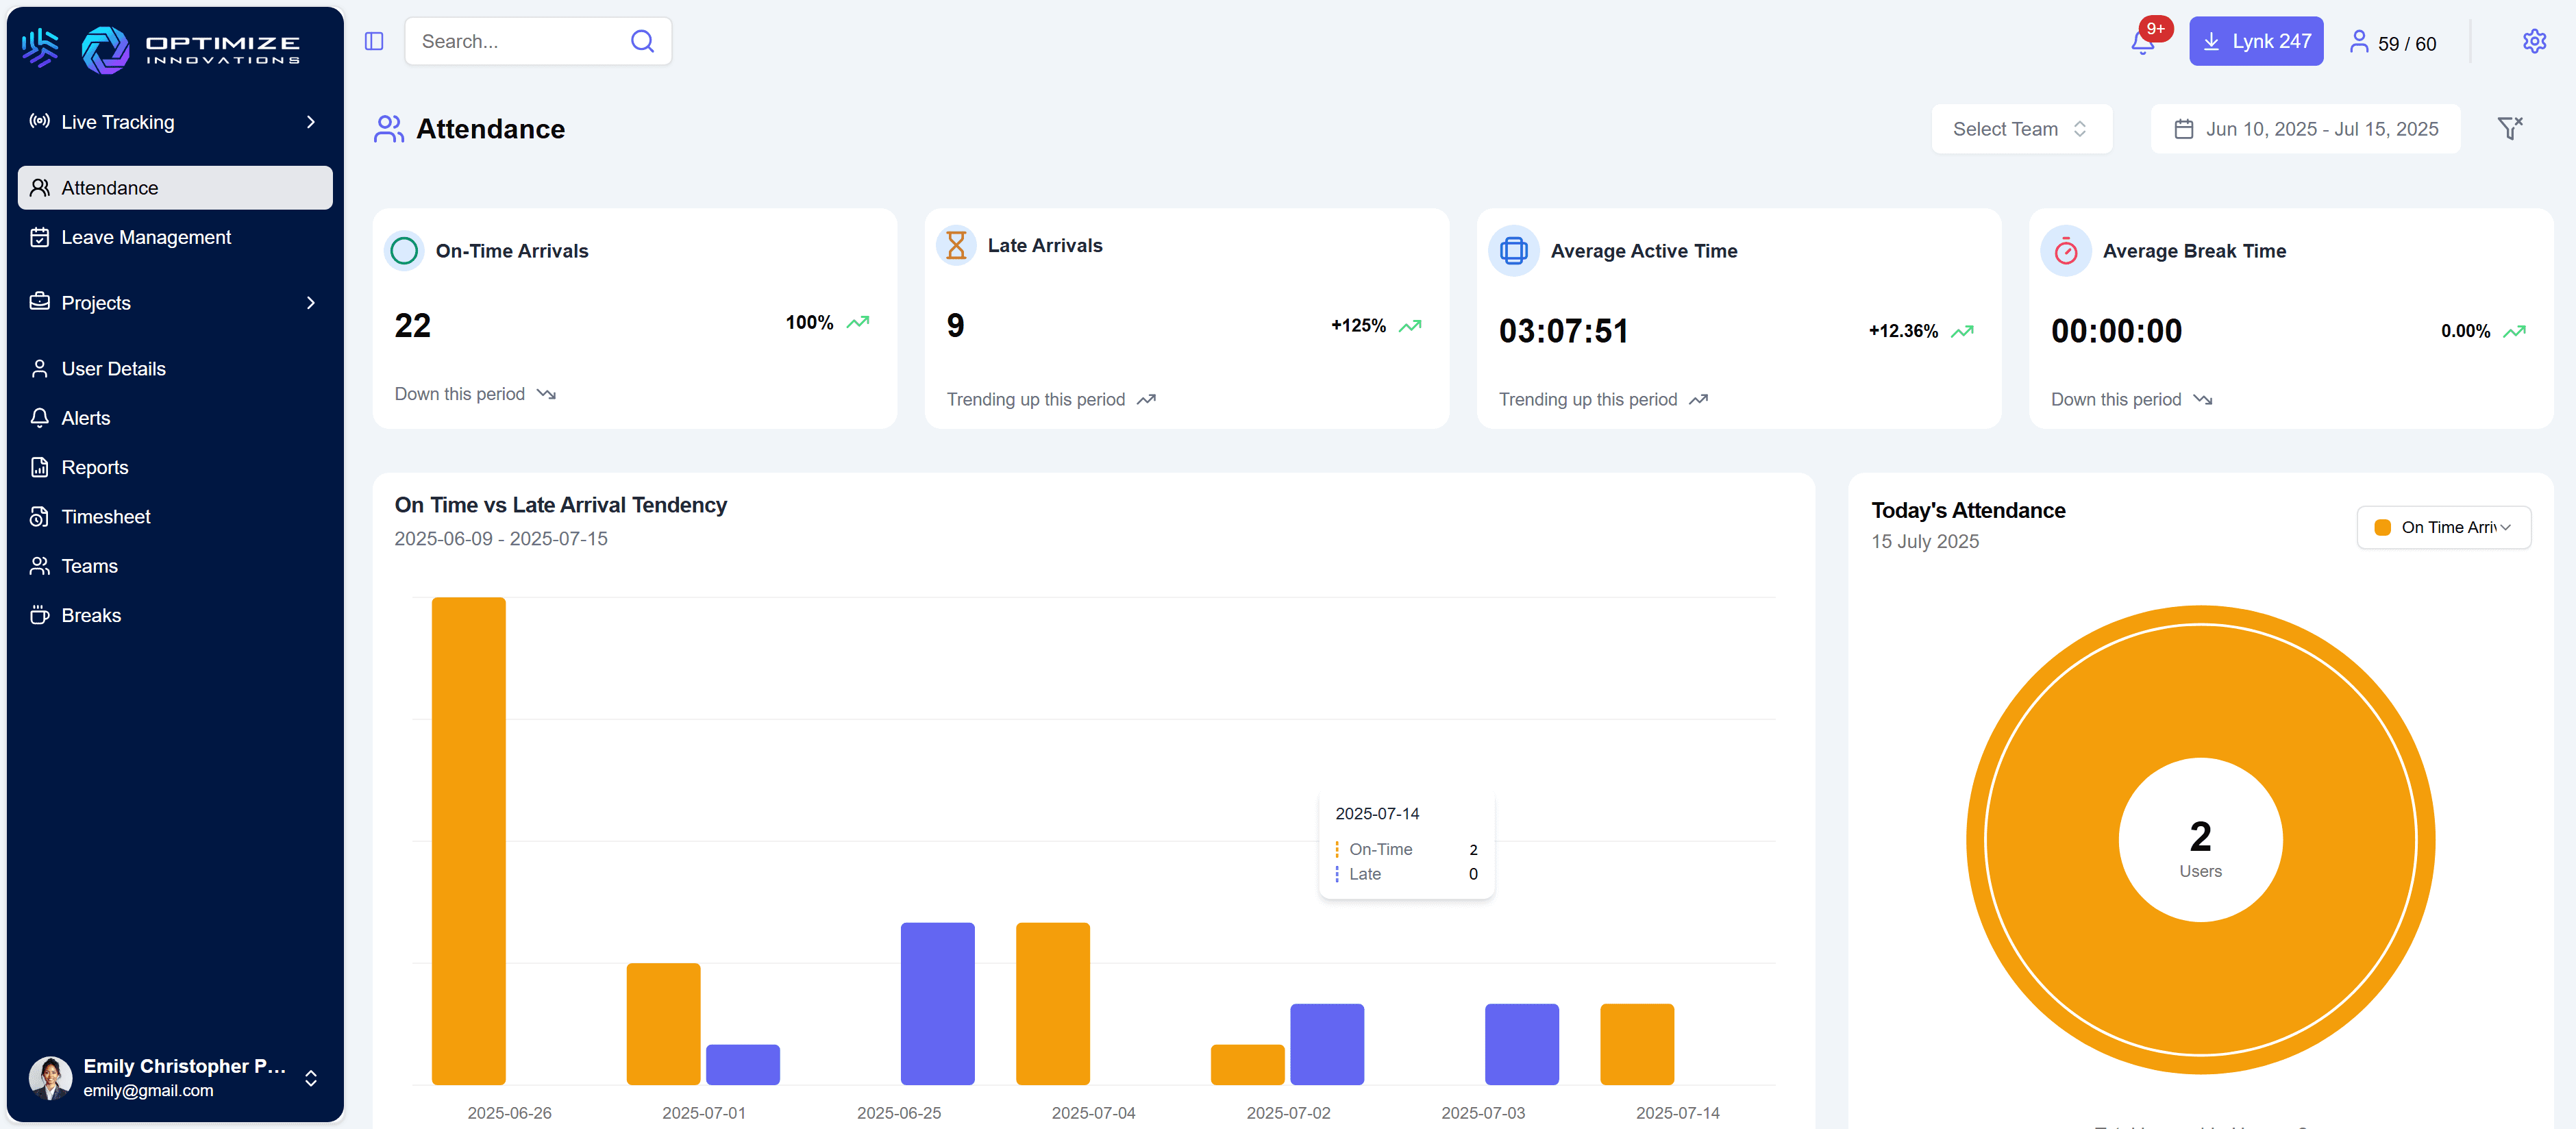This screenshot has width=2576, height=1129.
Task: Click the Late Arrivals hourglass icon
Action: click(x=956, y=245)
